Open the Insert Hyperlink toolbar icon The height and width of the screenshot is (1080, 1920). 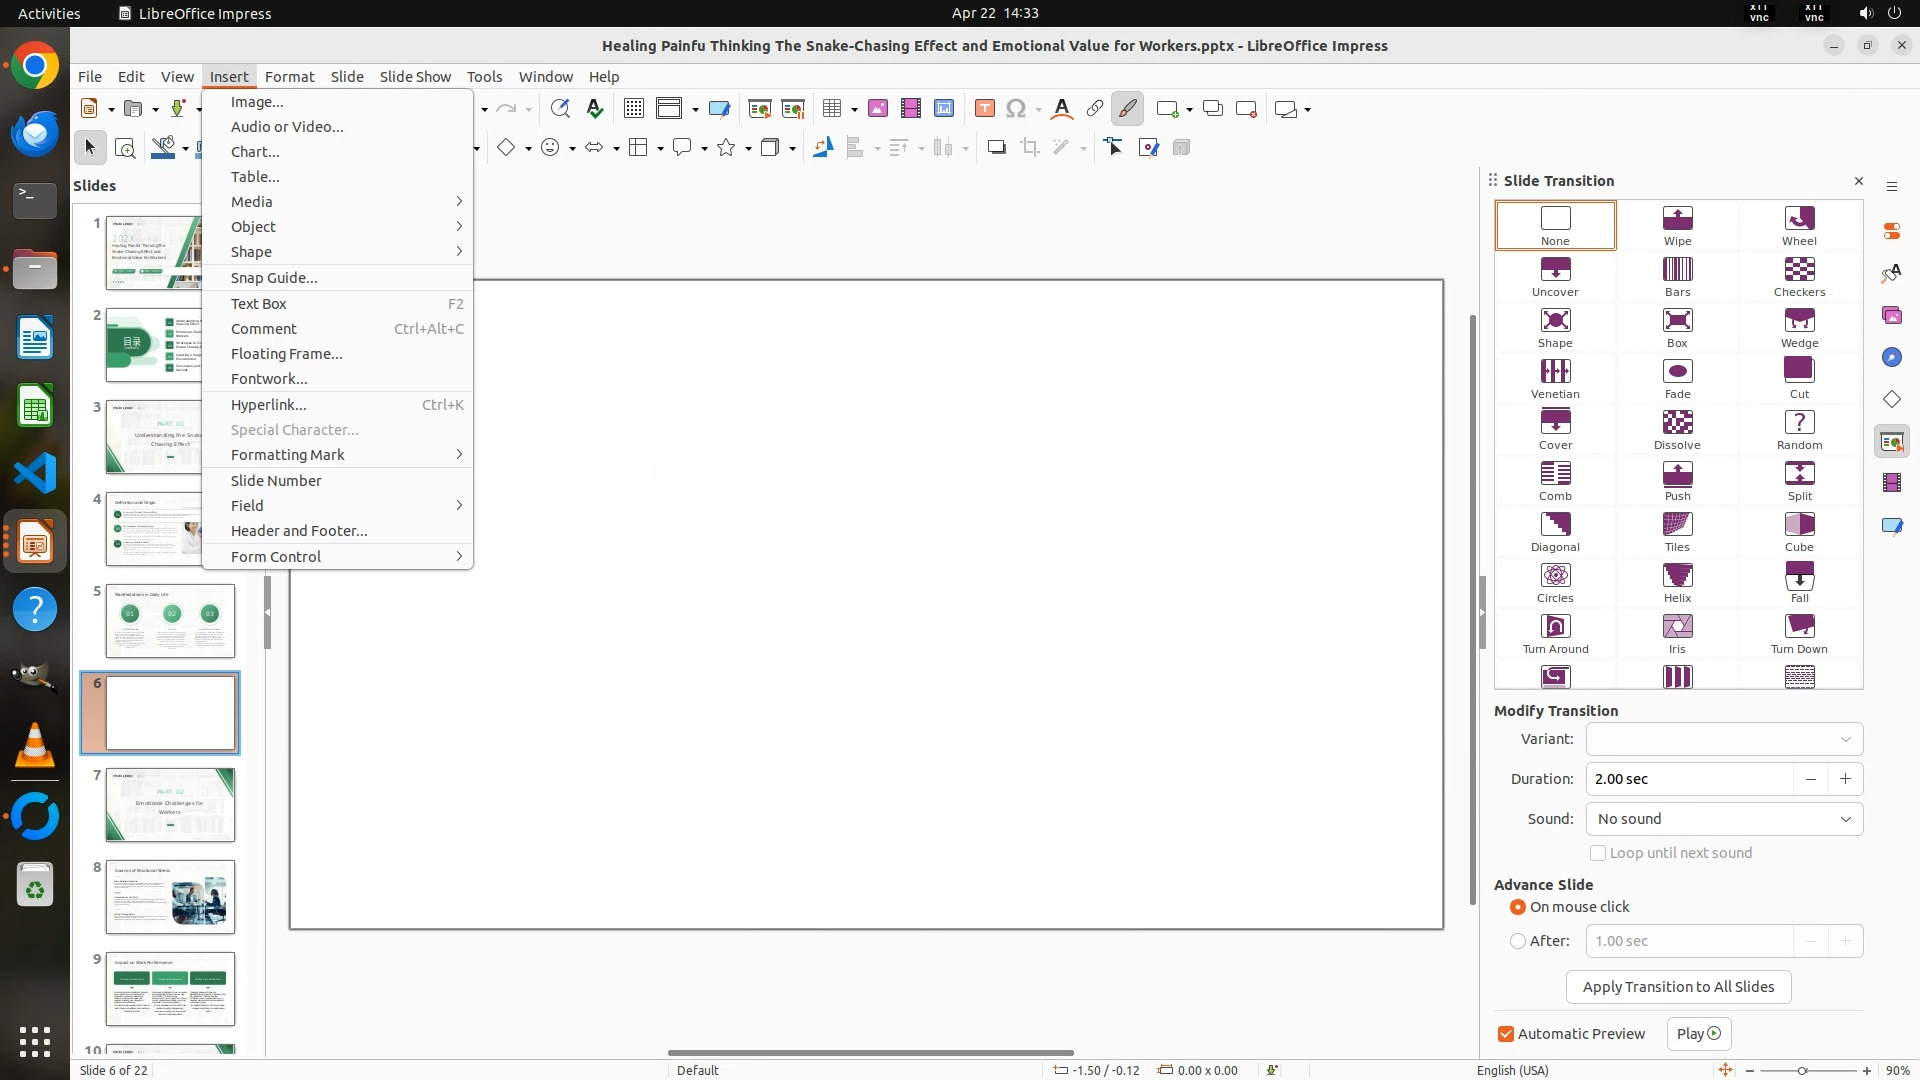1094,109
